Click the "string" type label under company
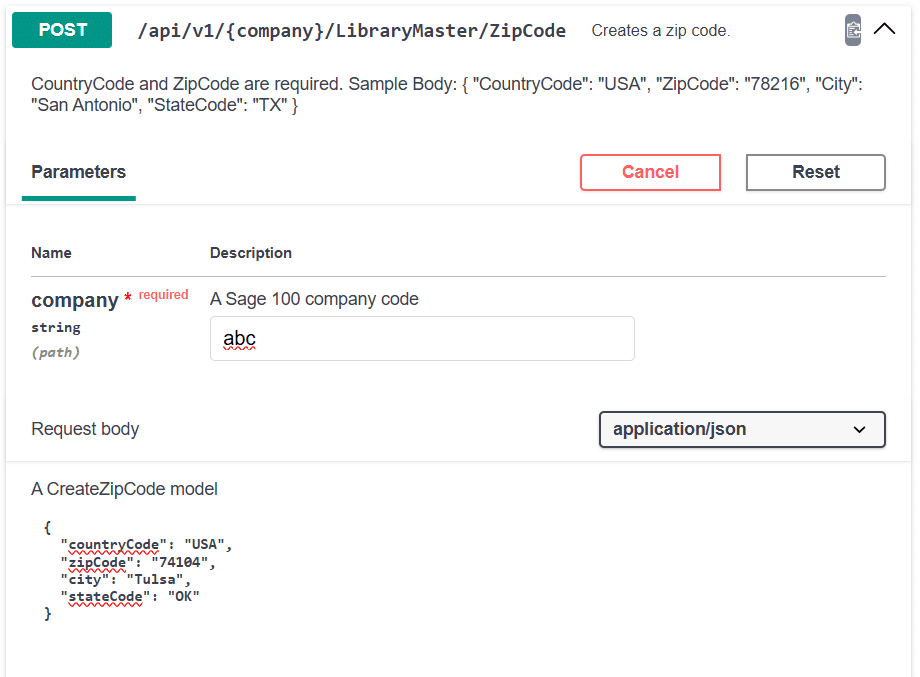This screenshot has height=677, width=920. (x=56, y=327)
